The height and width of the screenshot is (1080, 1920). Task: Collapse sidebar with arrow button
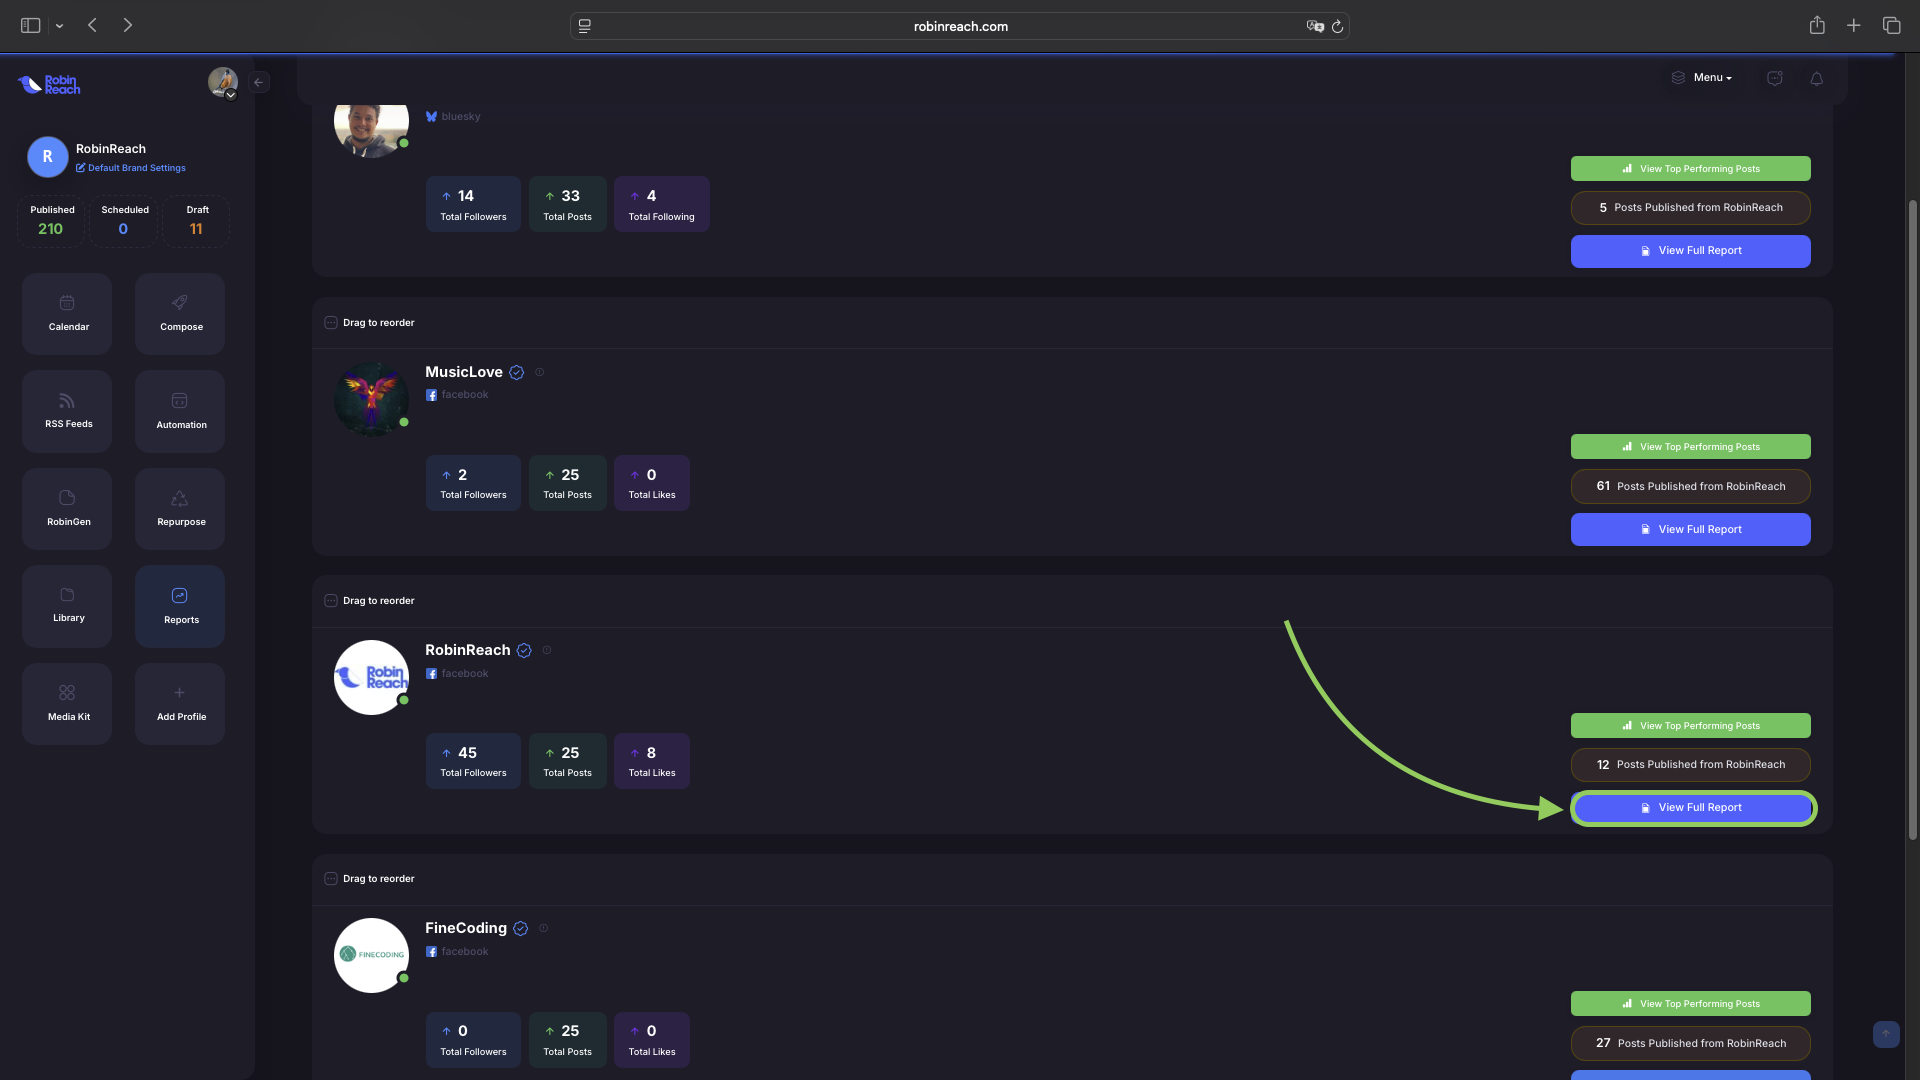pyautogui.click(x=259, y=82)
